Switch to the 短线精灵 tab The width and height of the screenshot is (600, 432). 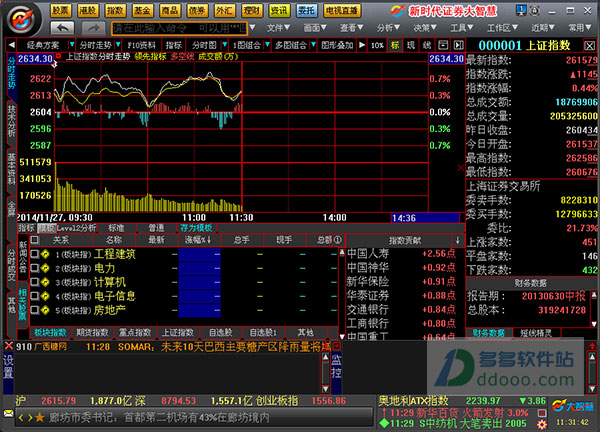tap(536, 333)
